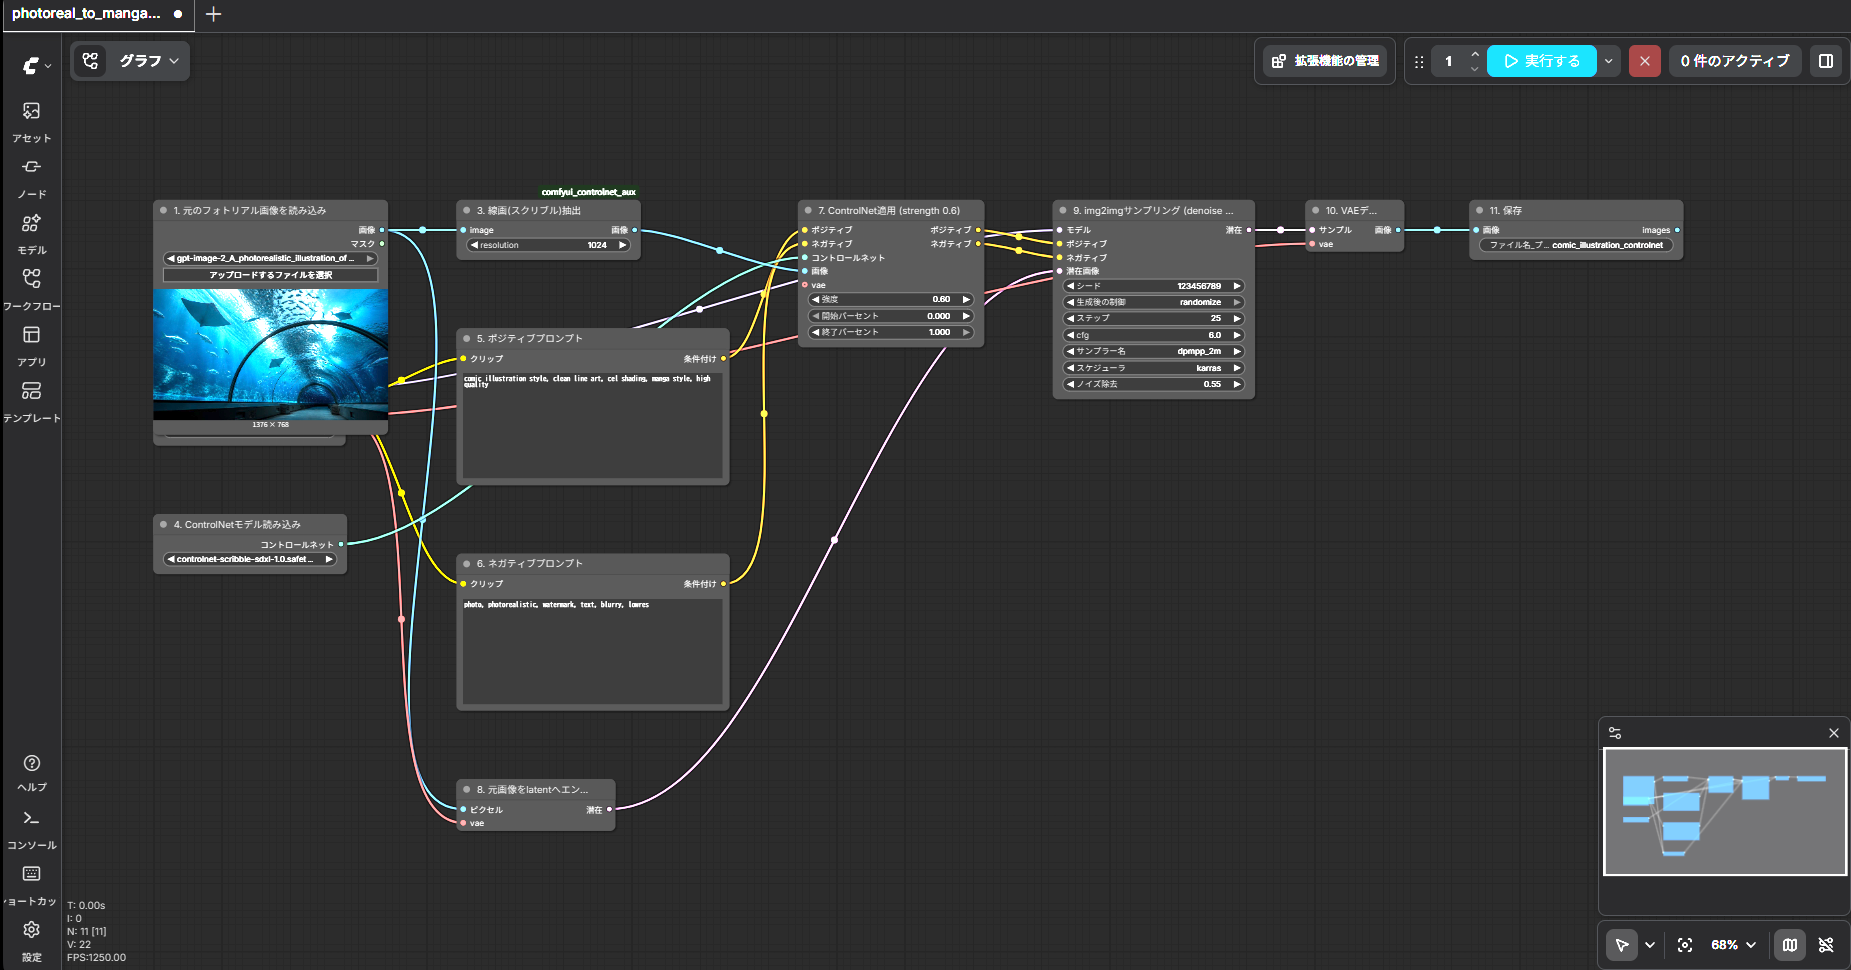The width and height of the screenshot is (1851, 970).
Task: Open the randomize 生成後の制御 combo
Action: pyautogui.click(x=1153, y=302)
